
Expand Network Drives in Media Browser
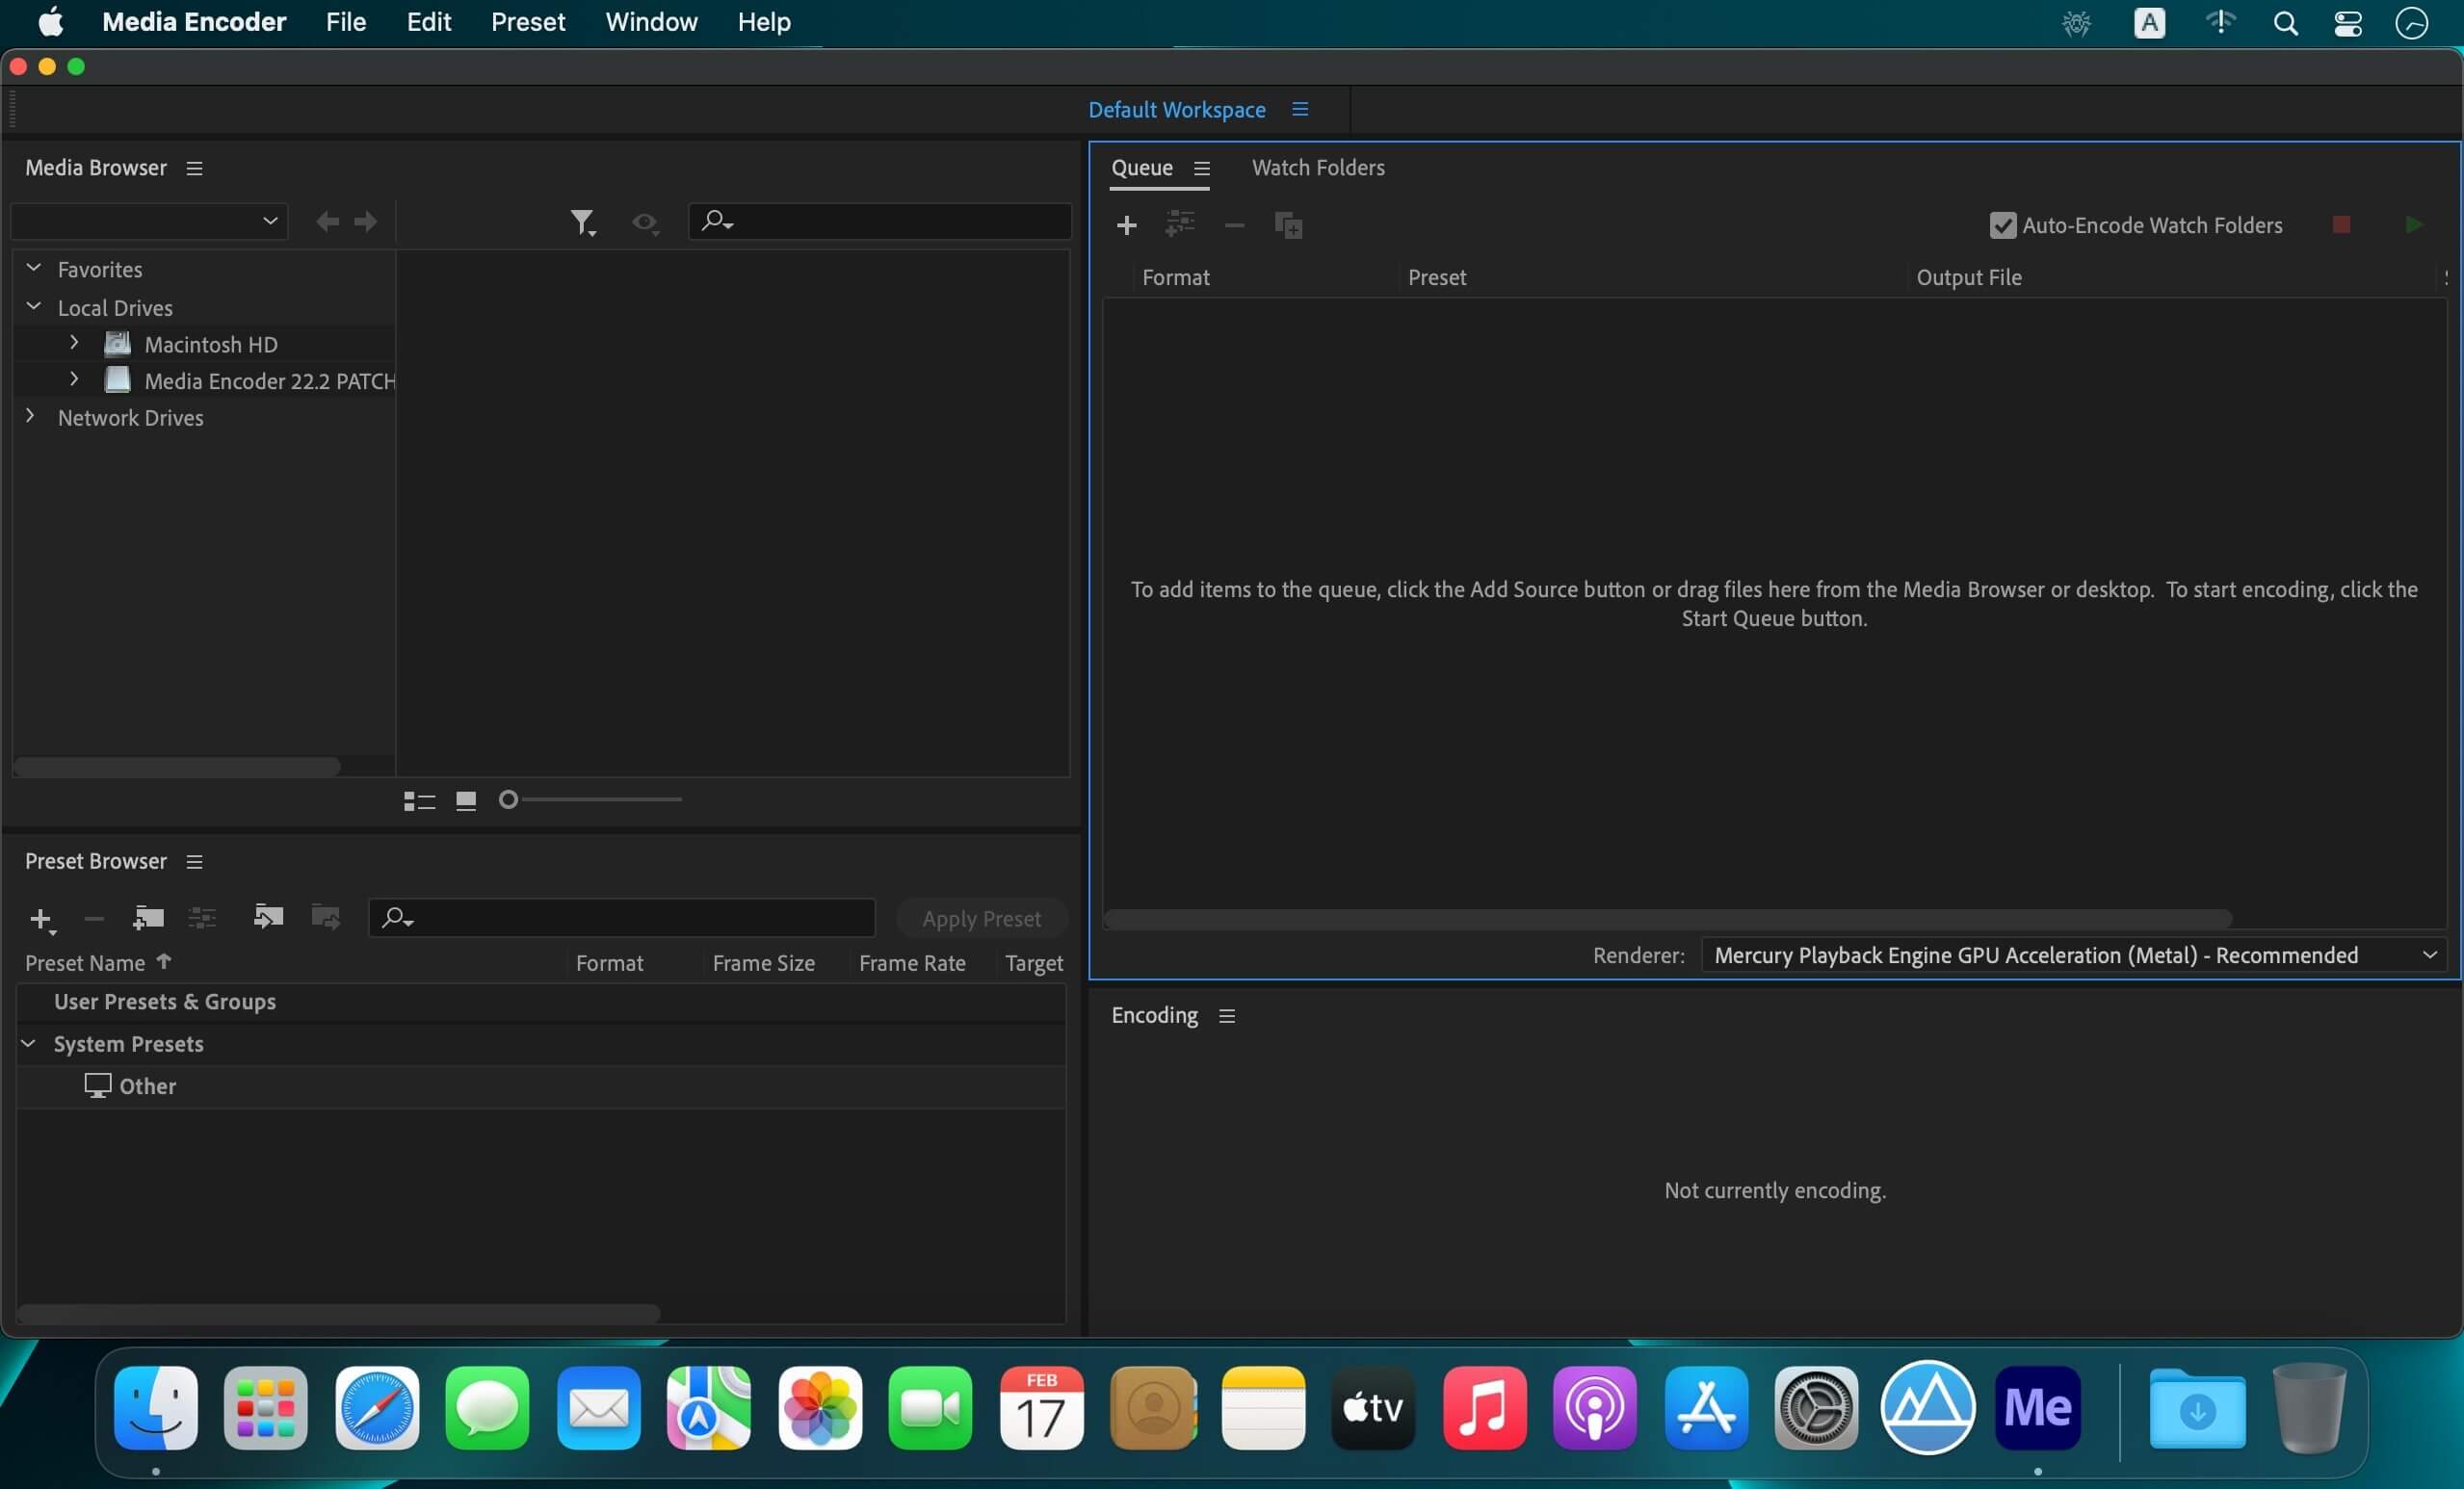(x=30, y=417)
